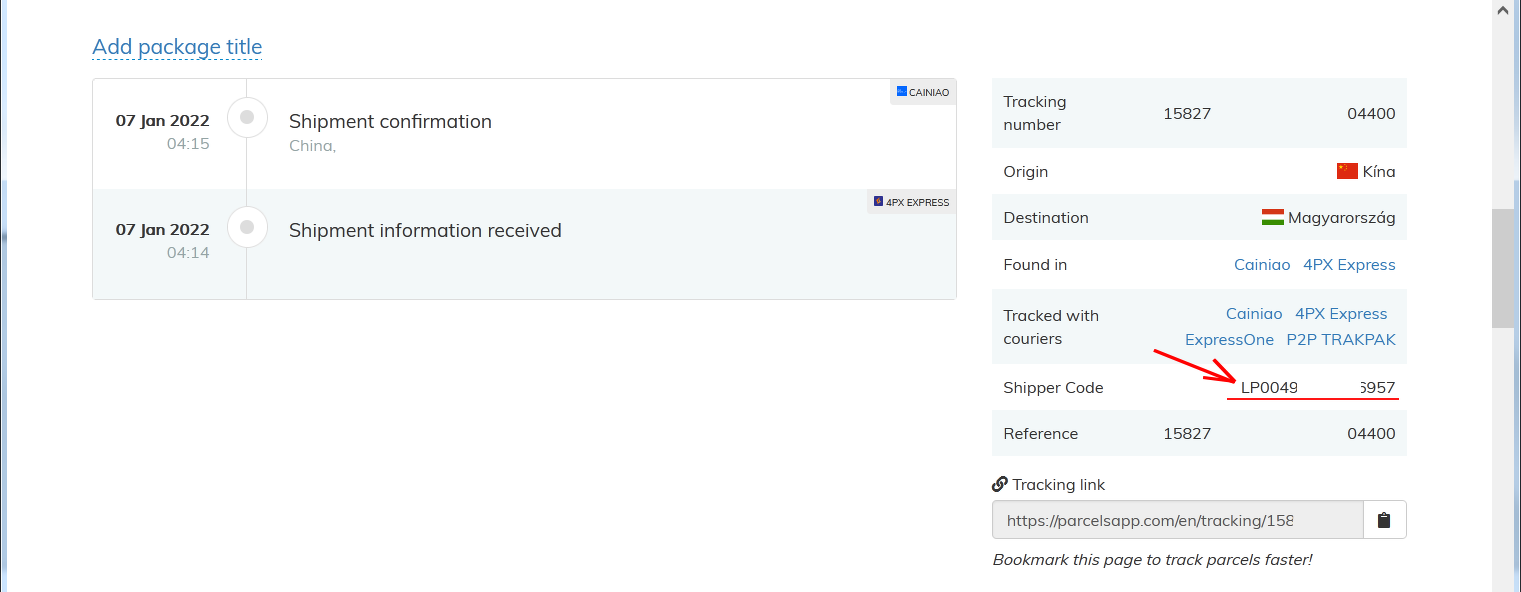The height and width of the screenshot is (592, 1521).
Task: Click the scrollbar up arrow
Action: (x=1502, y=9)
